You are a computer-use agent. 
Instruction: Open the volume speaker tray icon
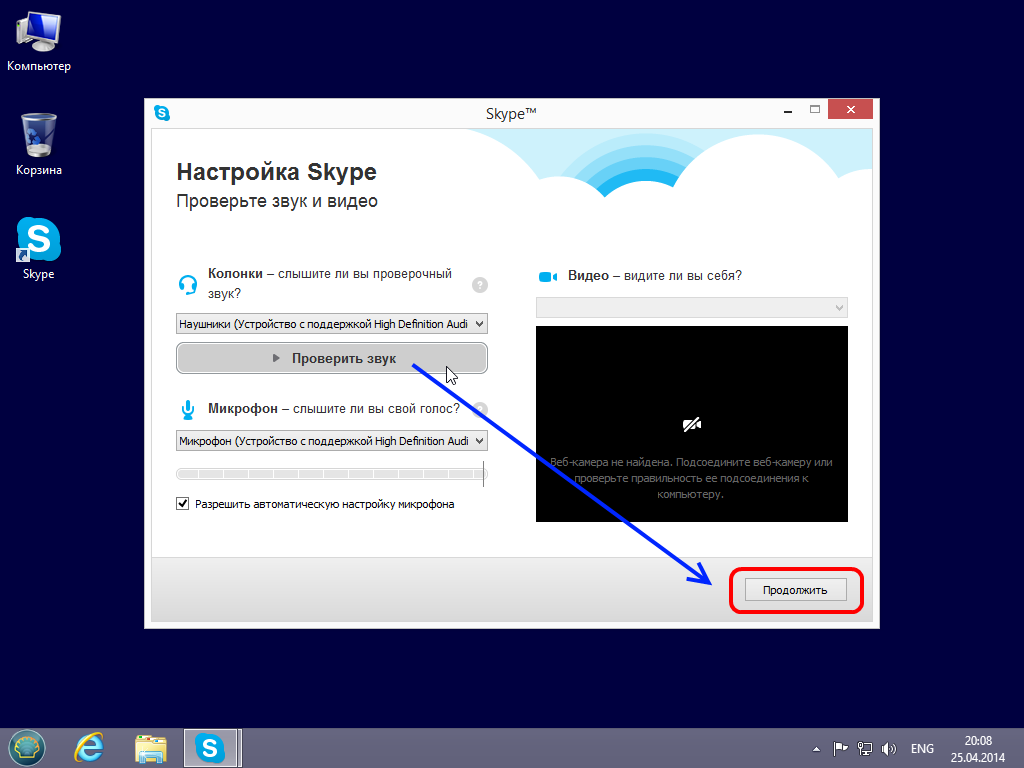889,748
